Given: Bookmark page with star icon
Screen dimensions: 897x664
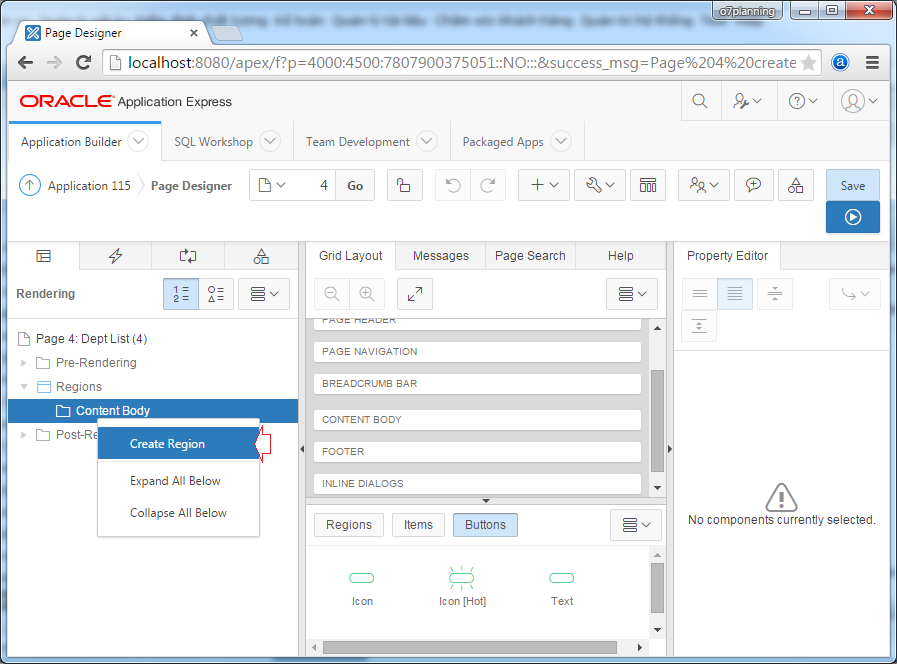Looking at the screenshot, I should pyautogui.click(x=808, y=62).
